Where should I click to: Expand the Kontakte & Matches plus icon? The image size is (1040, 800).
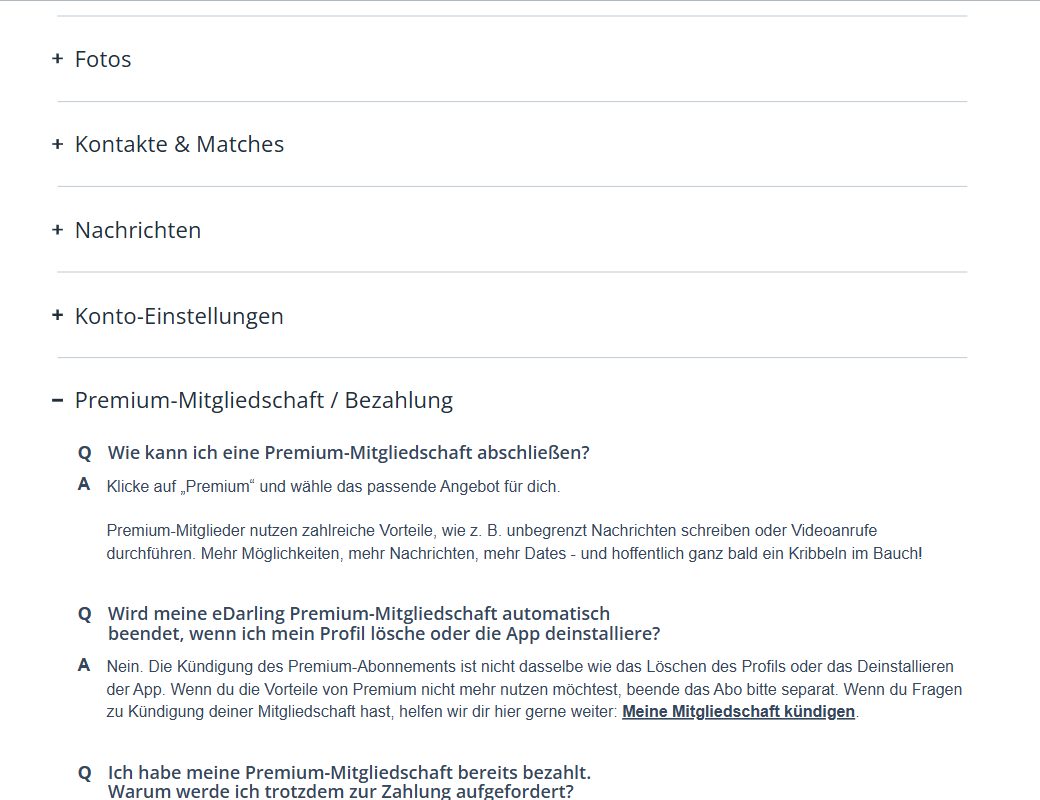[58, 144]
